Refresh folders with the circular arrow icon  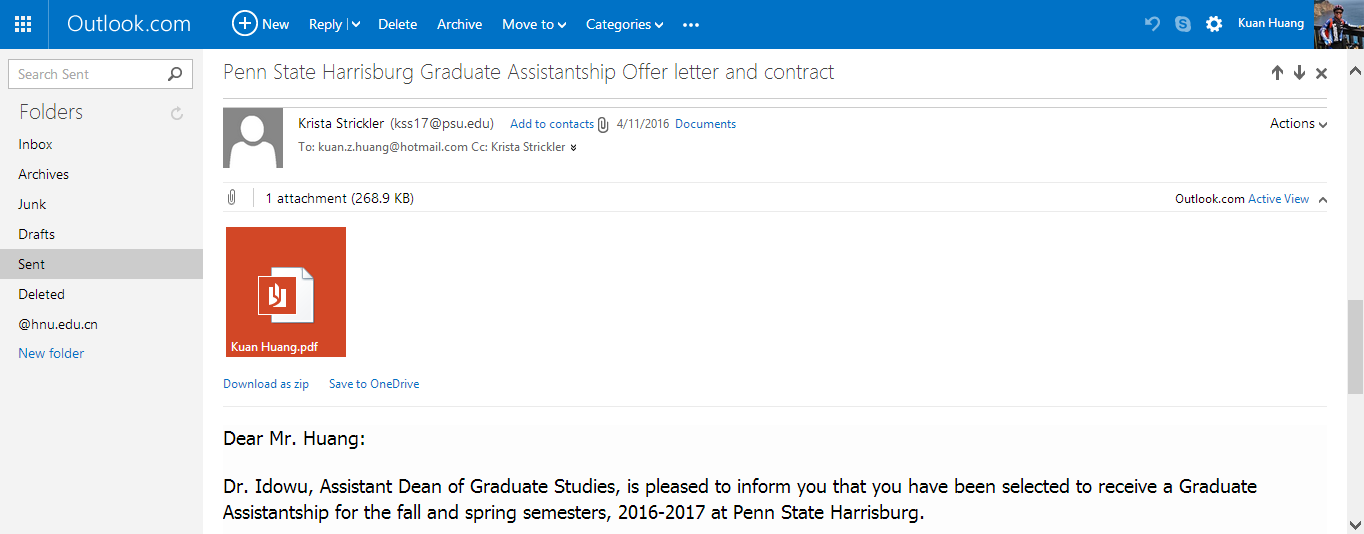(177, 113)
